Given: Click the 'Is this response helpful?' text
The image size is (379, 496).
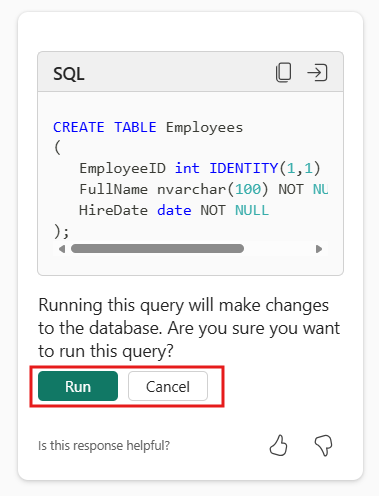Looking at the screenshot, I should 104,446.
